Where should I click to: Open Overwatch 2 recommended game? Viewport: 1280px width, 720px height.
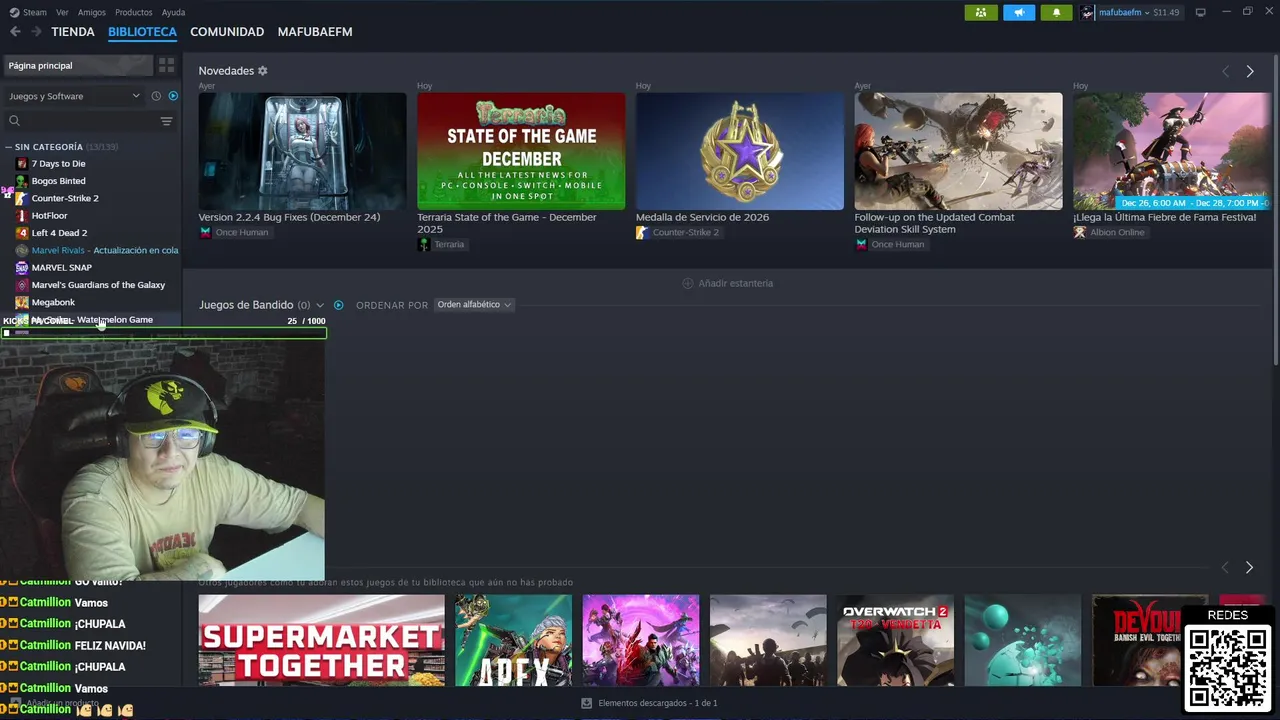coord(895,640)
